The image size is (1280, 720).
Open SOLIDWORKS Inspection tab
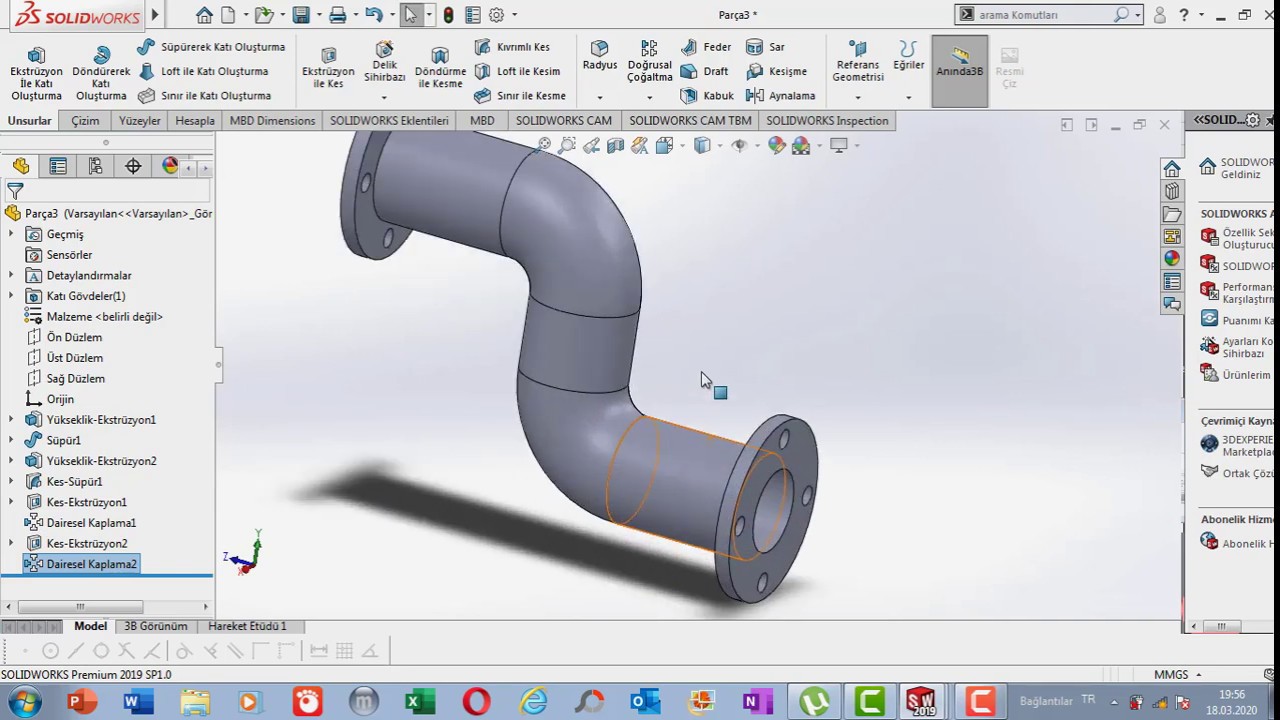click(827, 121)
